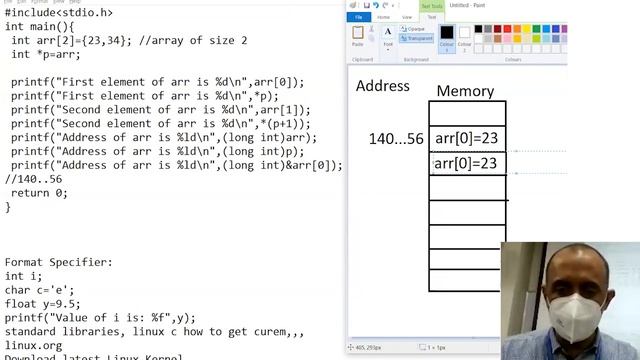Click the upper 'arr[0]=23' memory cell
640x360 pixels.
point(467,138)
